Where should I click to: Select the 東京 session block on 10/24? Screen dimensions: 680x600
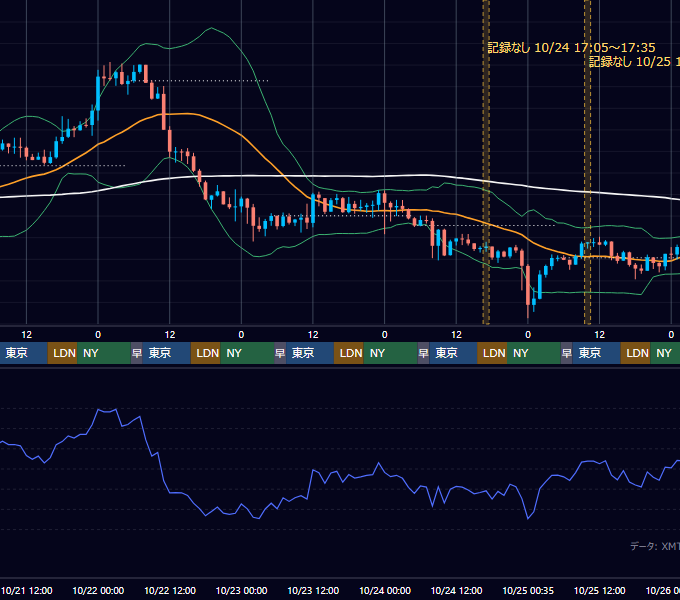click(x=453, y=353)
